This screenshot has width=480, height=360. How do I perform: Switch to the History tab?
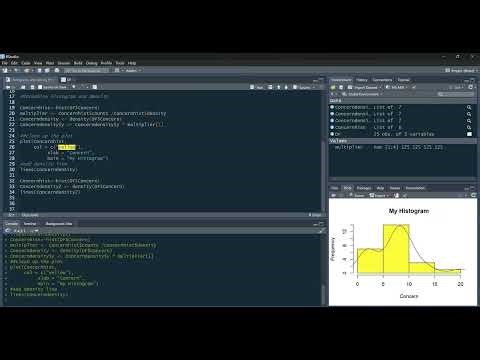[x=362, y=80]
